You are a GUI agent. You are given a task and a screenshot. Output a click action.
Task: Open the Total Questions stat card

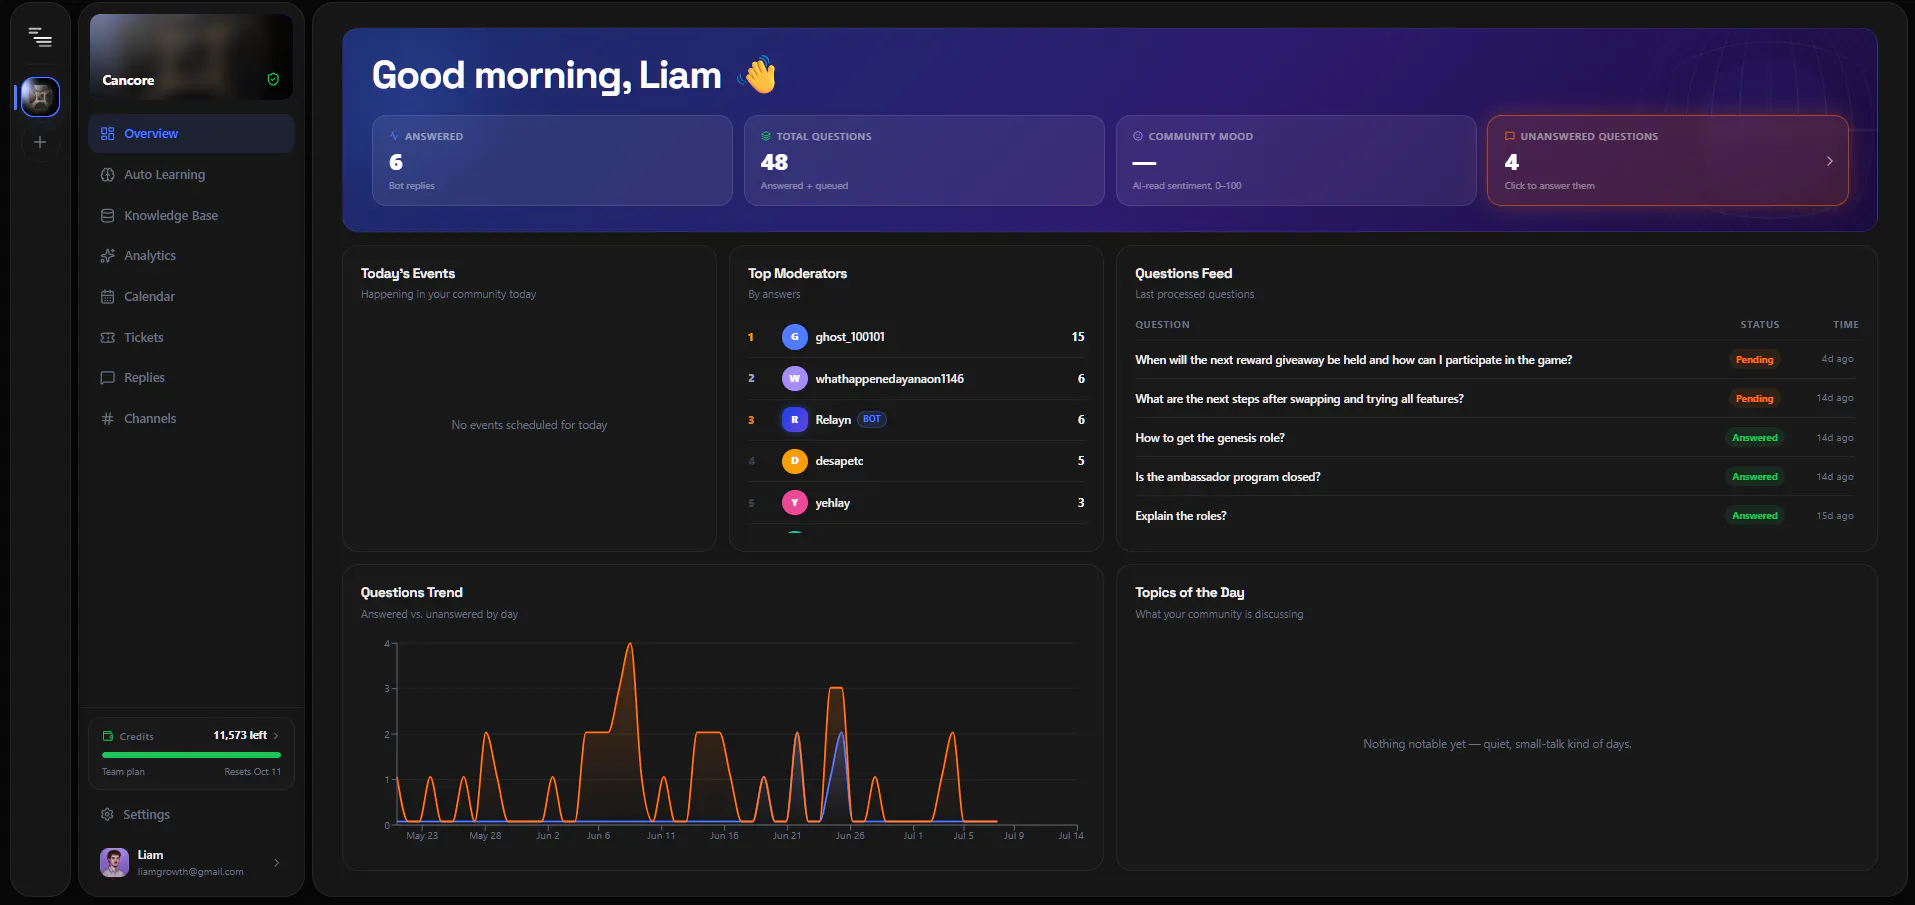coord(924,161)
